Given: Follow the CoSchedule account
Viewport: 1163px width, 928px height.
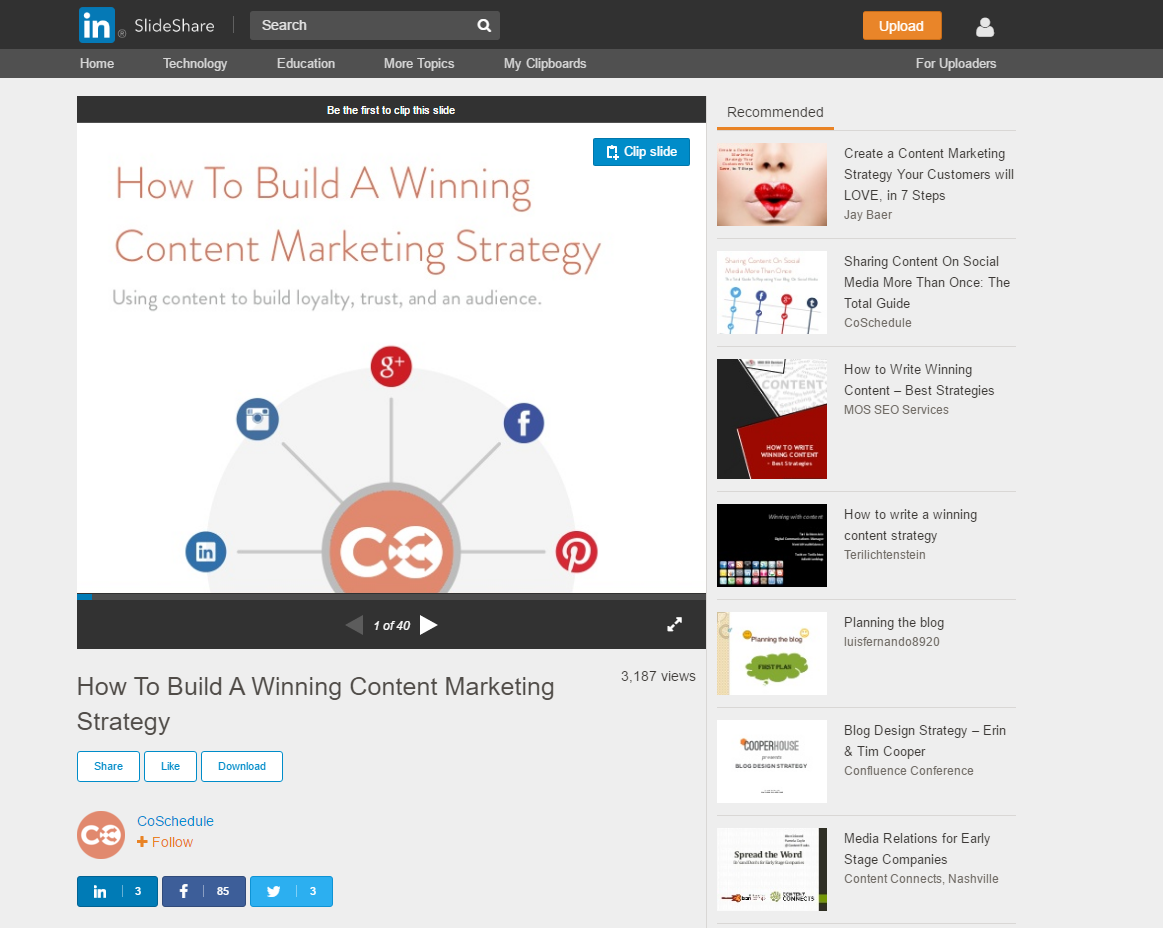Looking at the screenshot, I should pos(164,842).
